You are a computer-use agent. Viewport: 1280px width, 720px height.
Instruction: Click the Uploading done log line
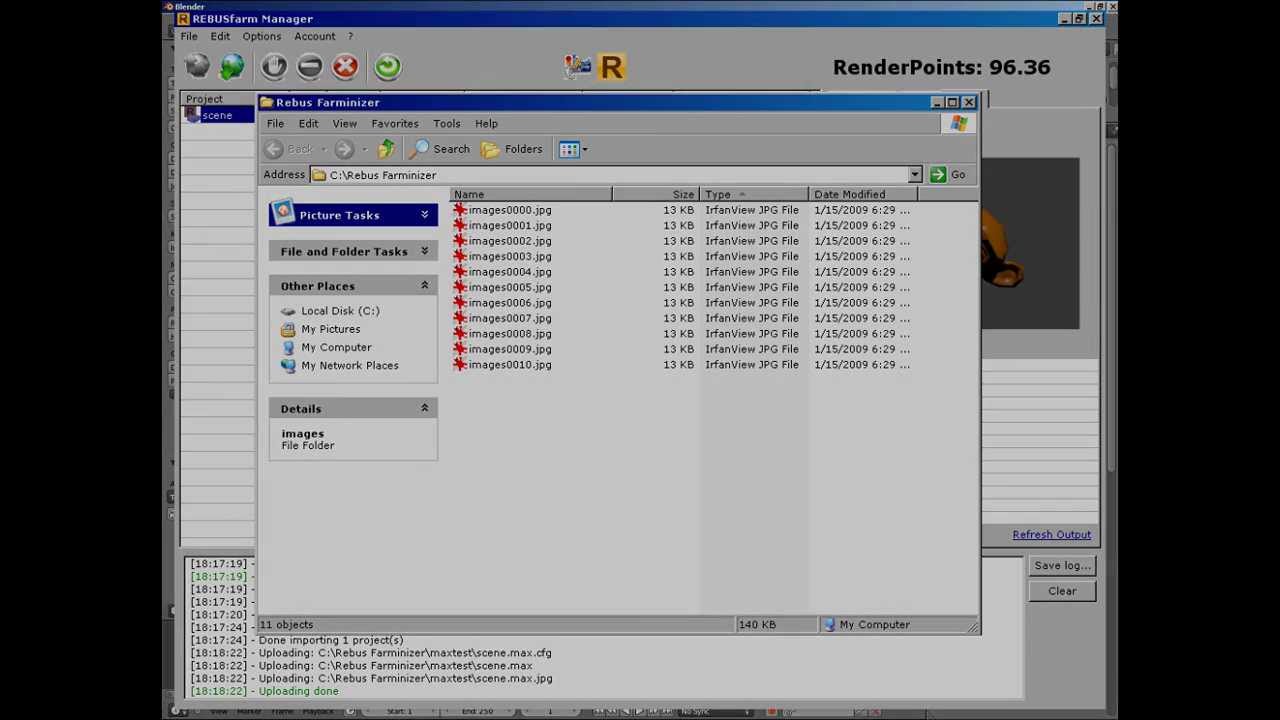click(265, 691)
